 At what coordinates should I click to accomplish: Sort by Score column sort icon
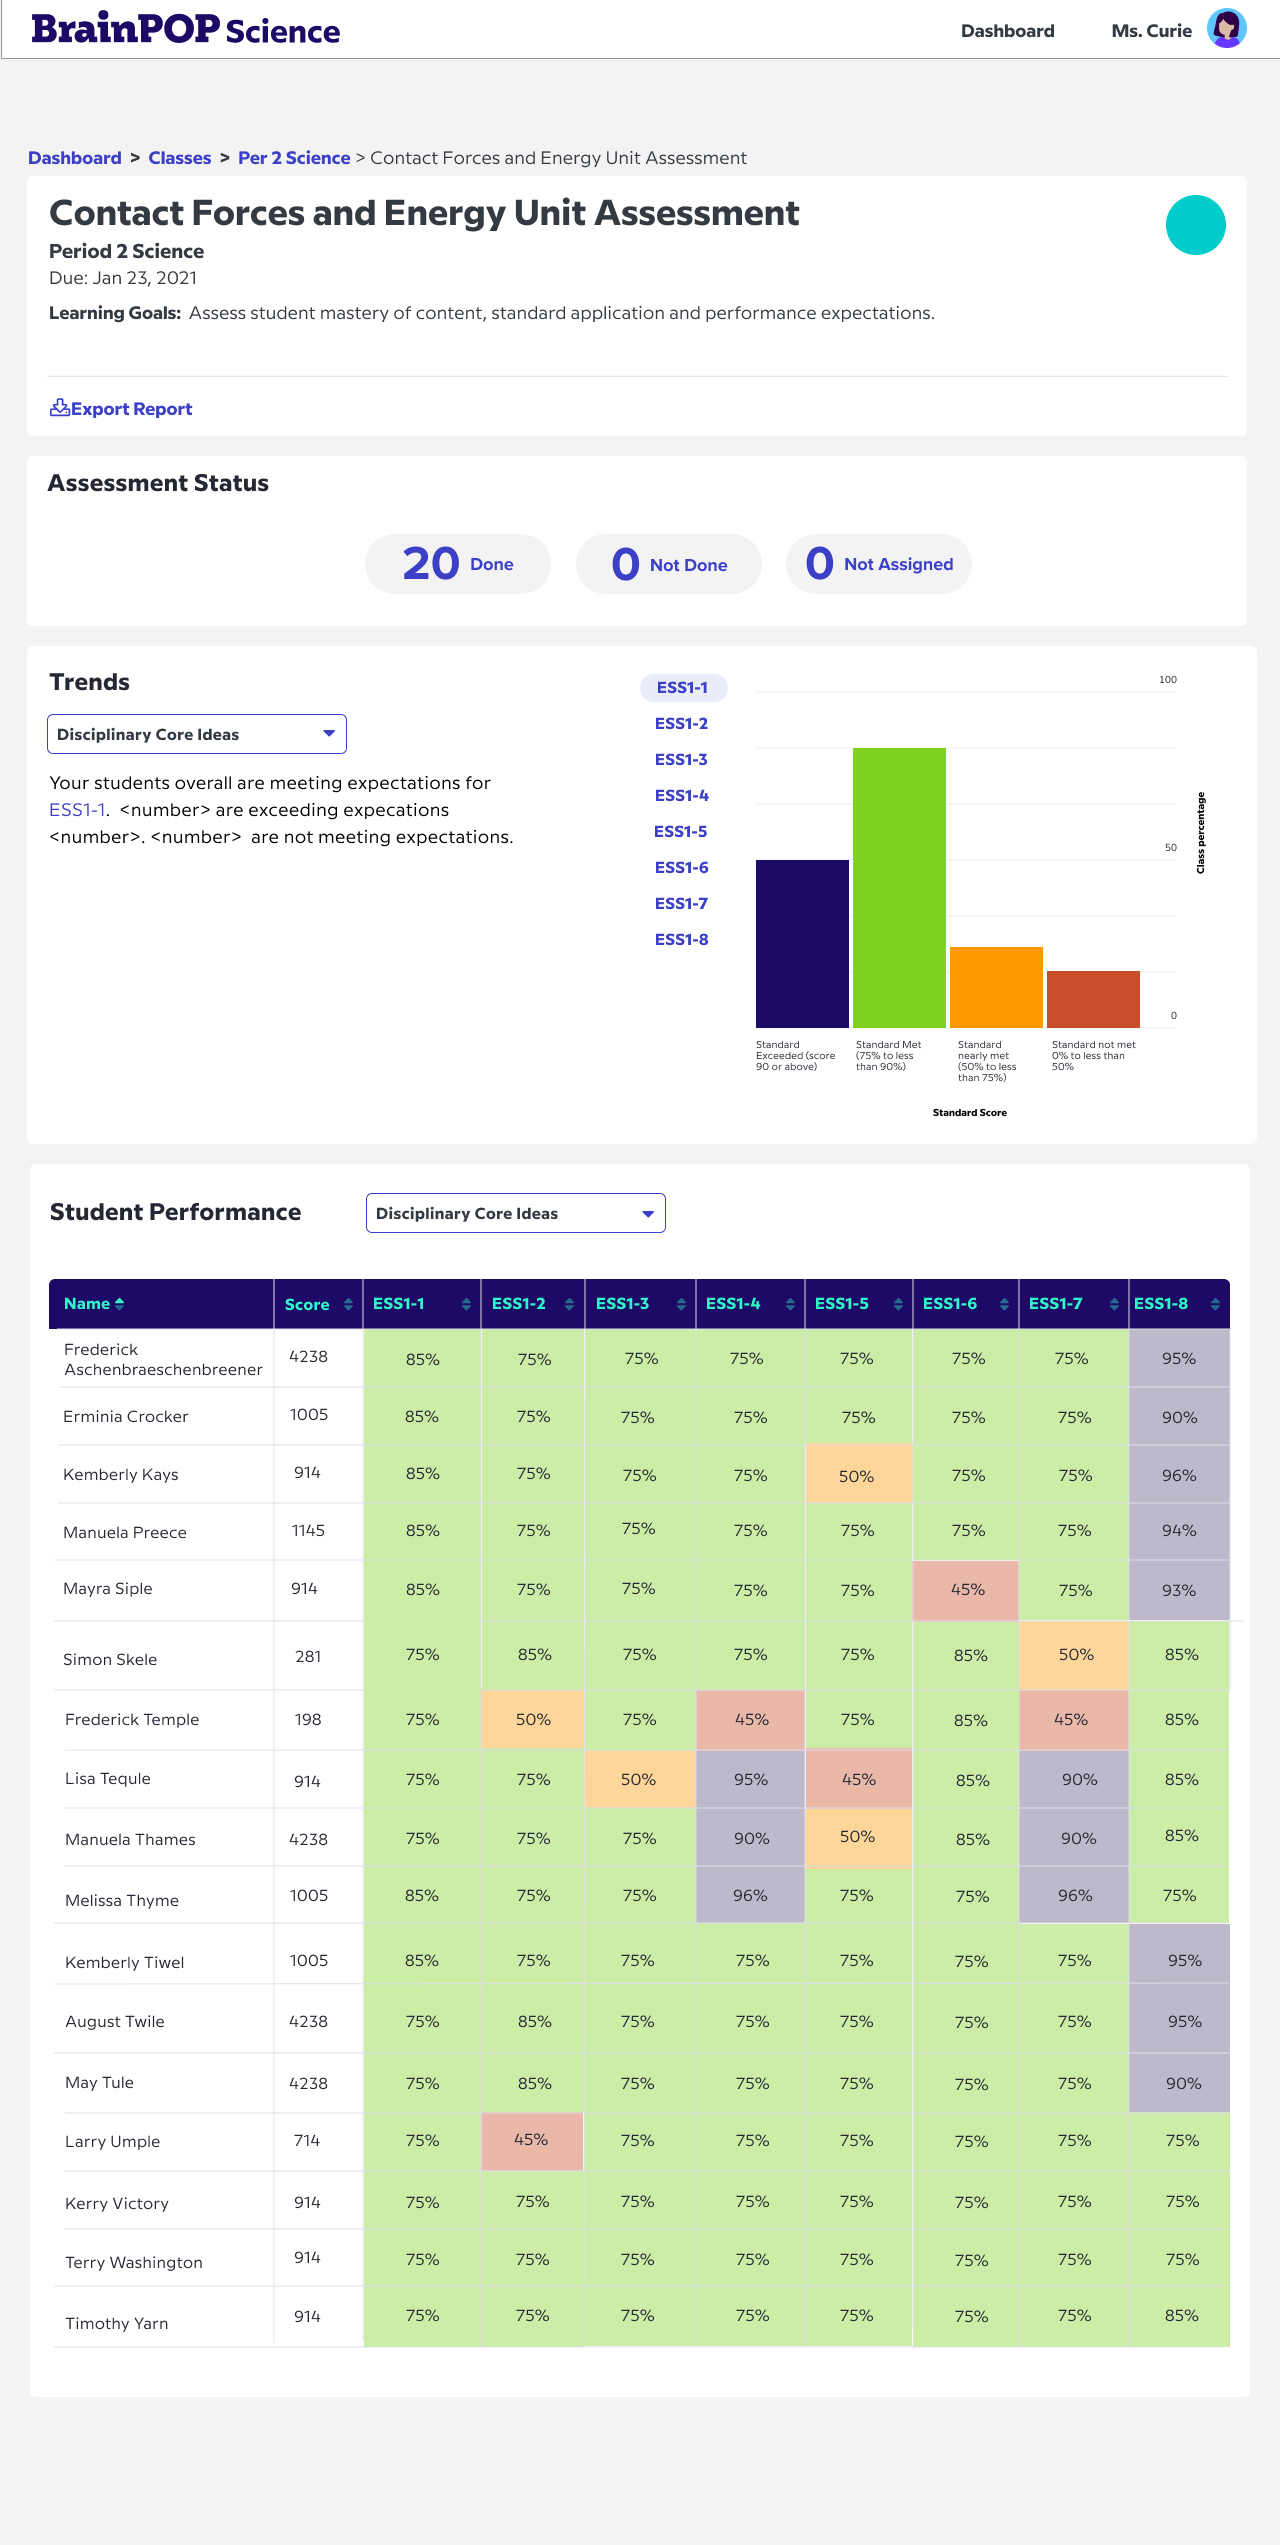pyautogui.click(x=348, y=1304)
